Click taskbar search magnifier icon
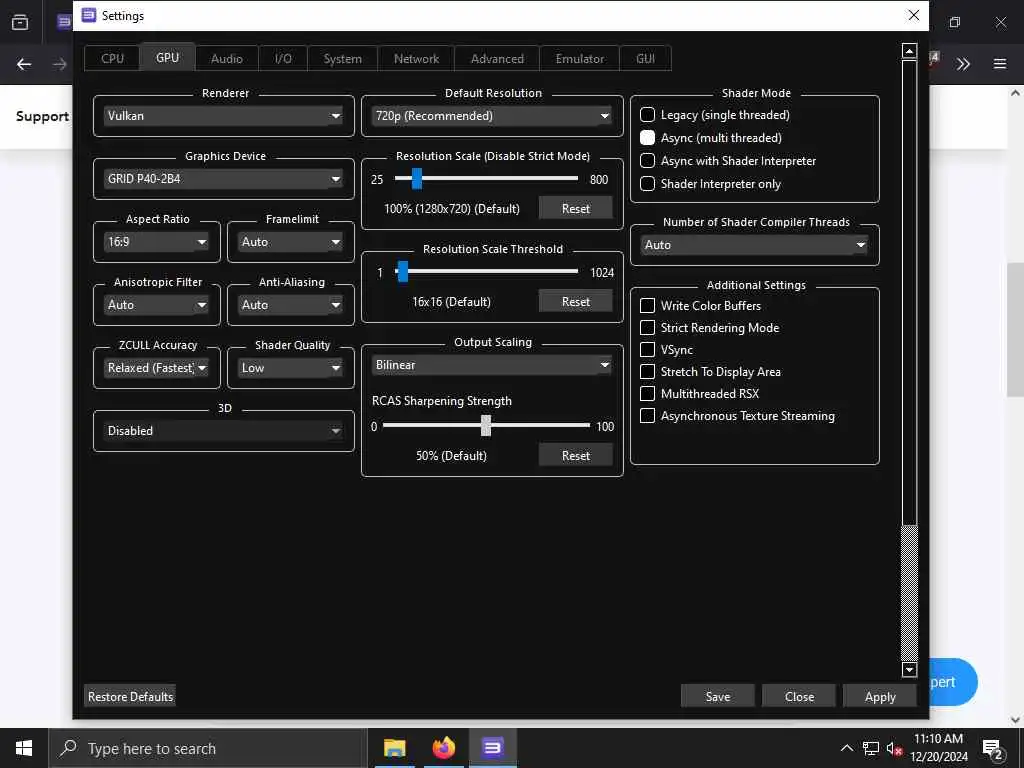 [69, 748]
